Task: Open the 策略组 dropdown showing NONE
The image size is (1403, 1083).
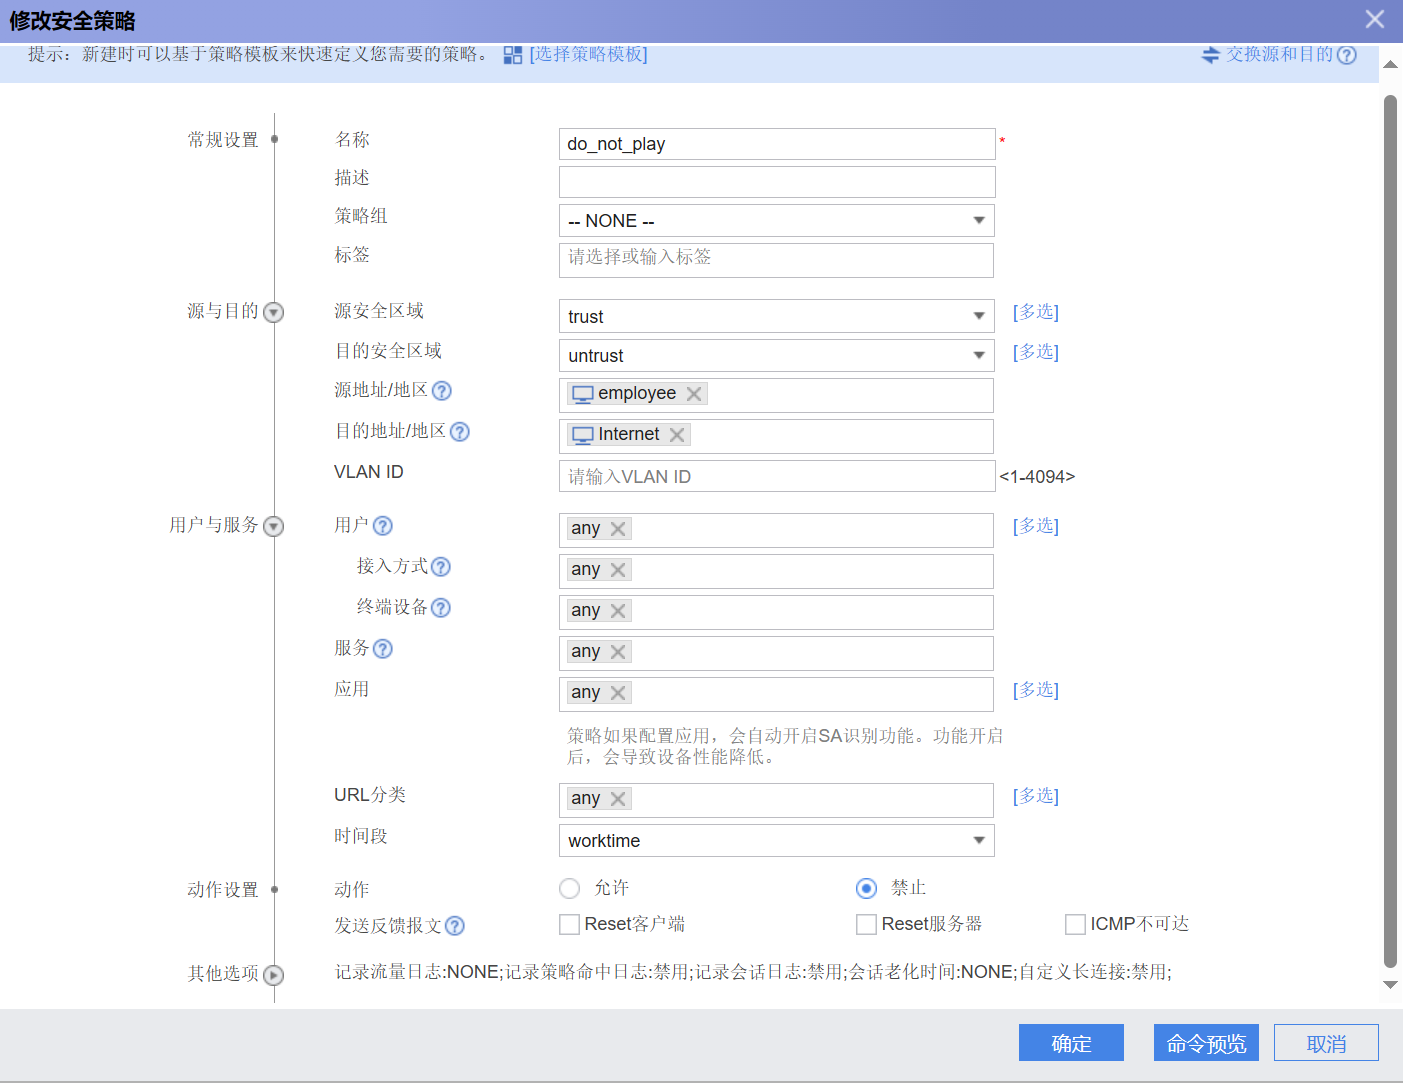Action: pos(776,221)
